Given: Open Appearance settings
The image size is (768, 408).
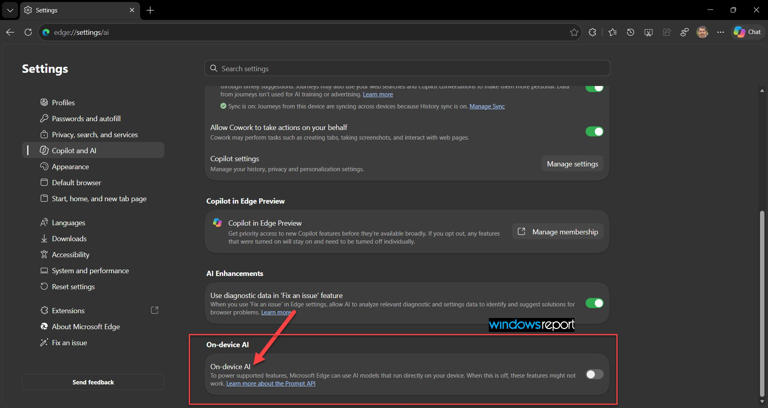Looking at the screenshot, I should click(x=93, y=167).
